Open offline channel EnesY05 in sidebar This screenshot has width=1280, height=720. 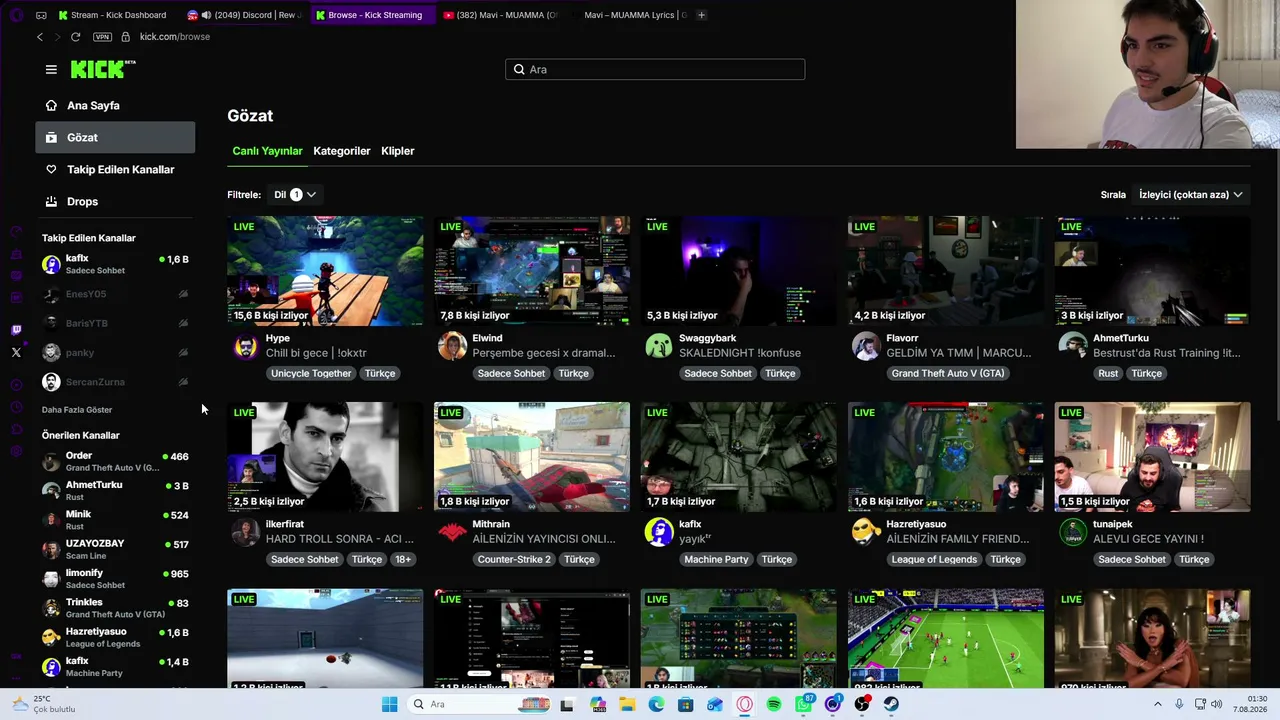click(115, 294)
